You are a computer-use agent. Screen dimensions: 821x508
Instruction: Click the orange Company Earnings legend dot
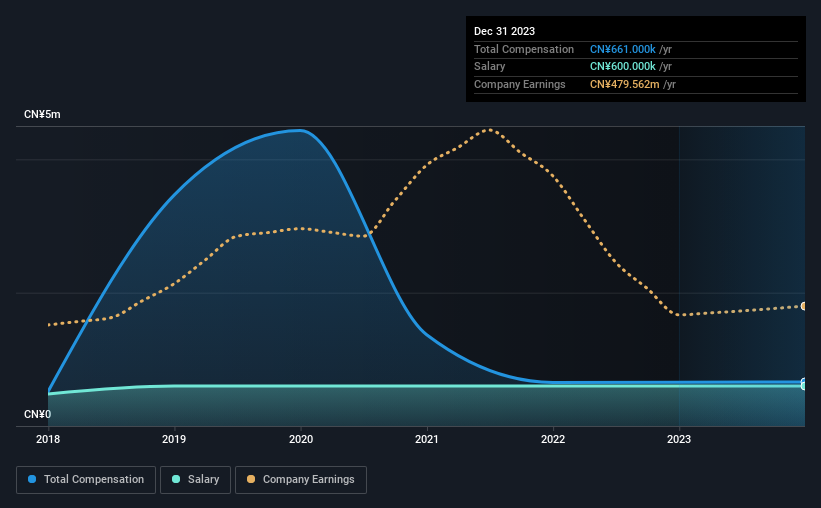[251, 479]
